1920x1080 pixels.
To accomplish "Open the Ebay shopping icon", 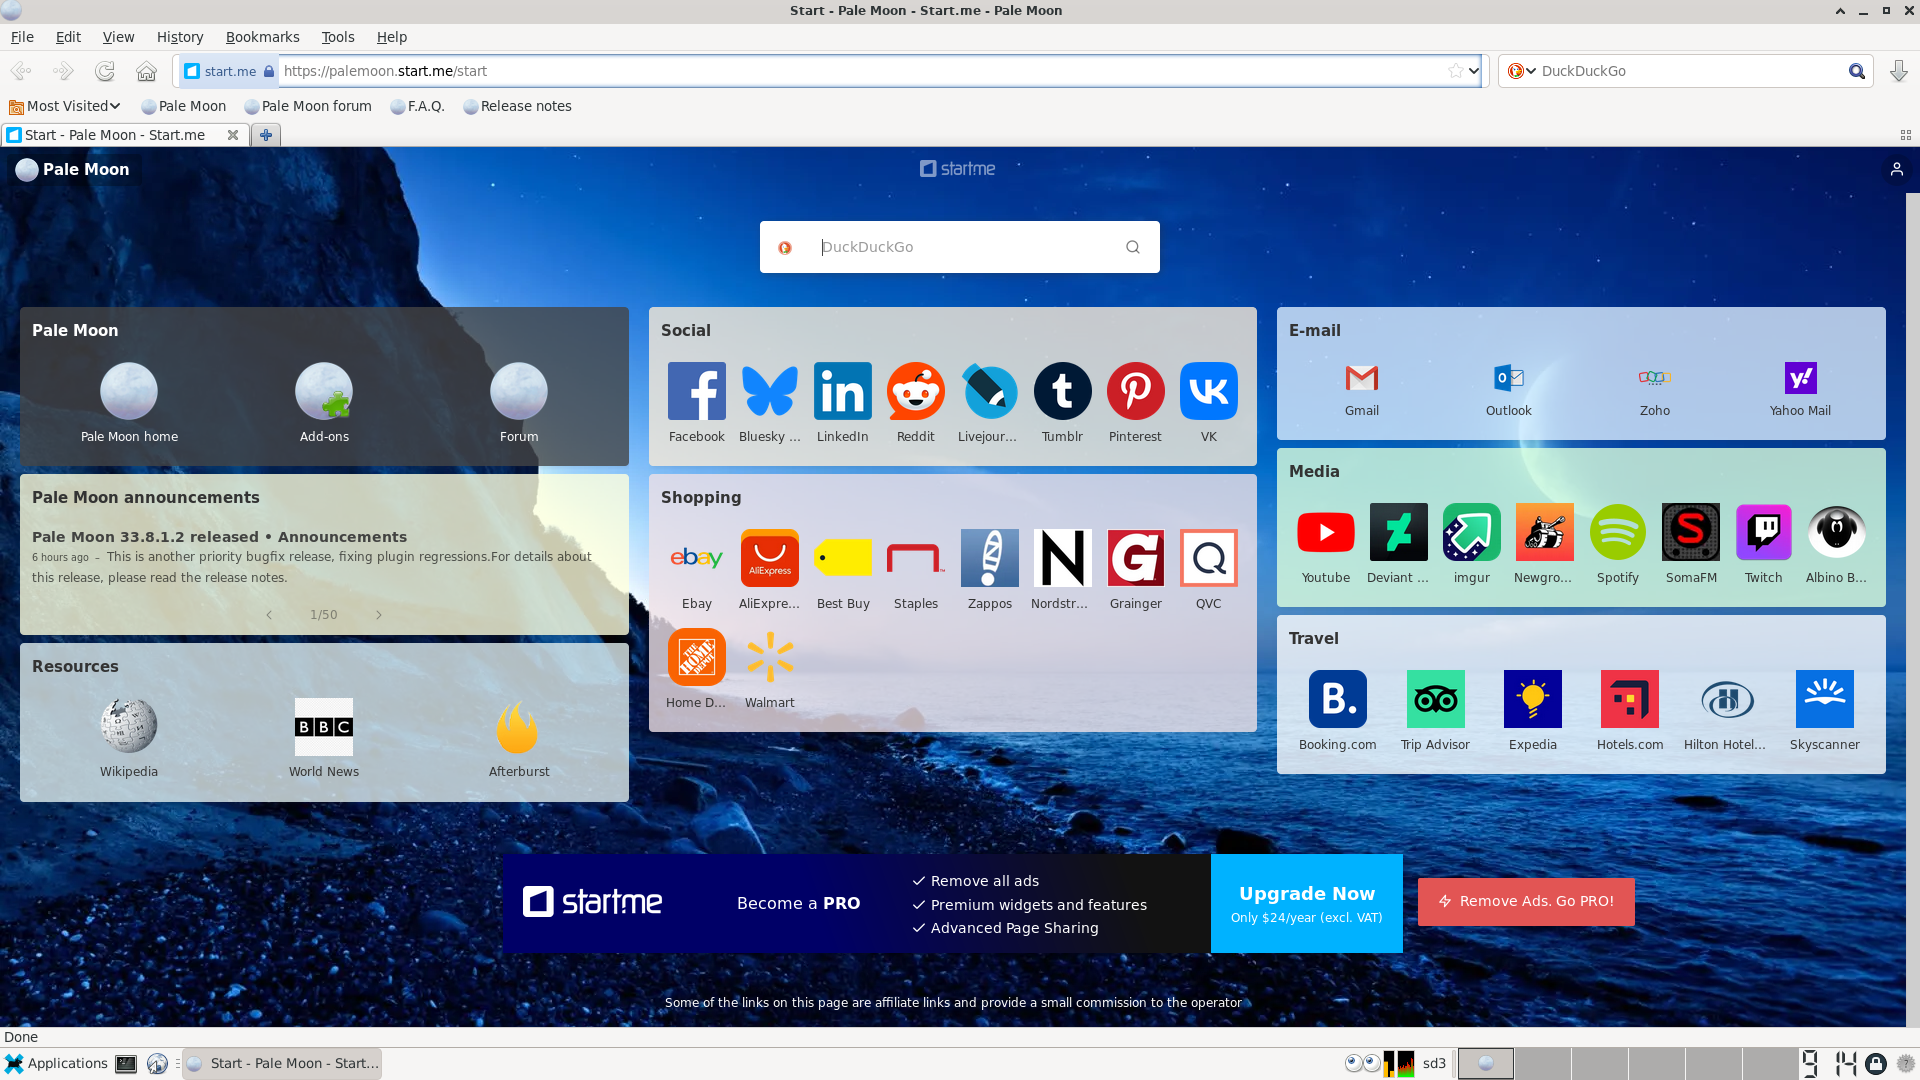I will pos(696,558).
